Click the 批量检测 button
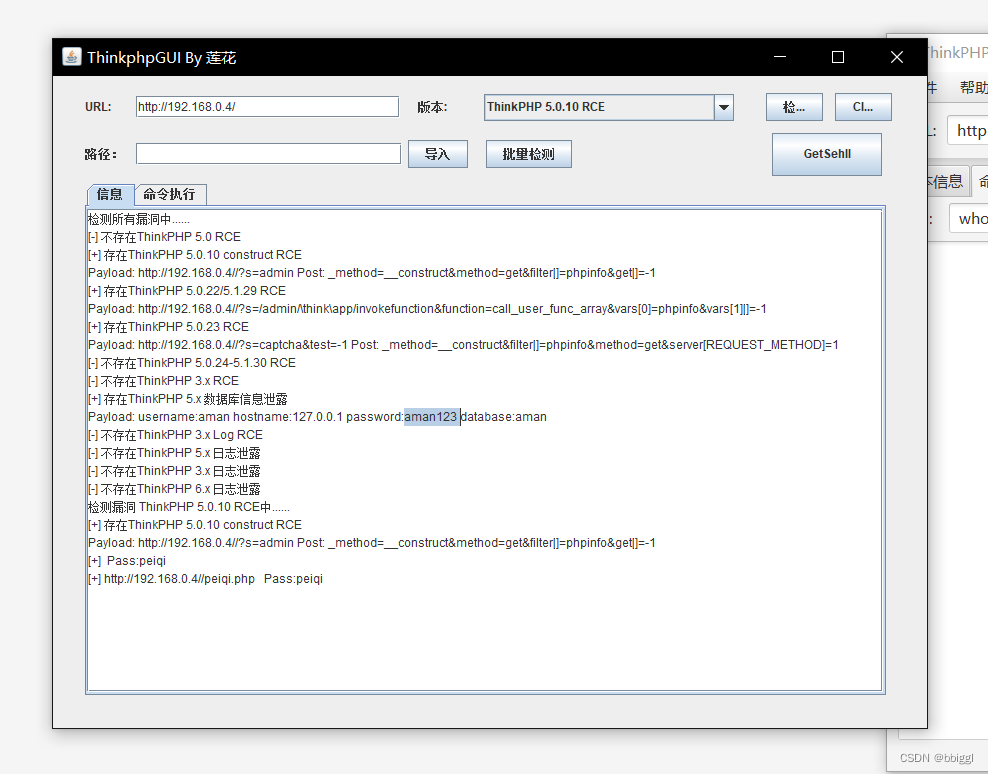988x774 pixels. [529, 154]
